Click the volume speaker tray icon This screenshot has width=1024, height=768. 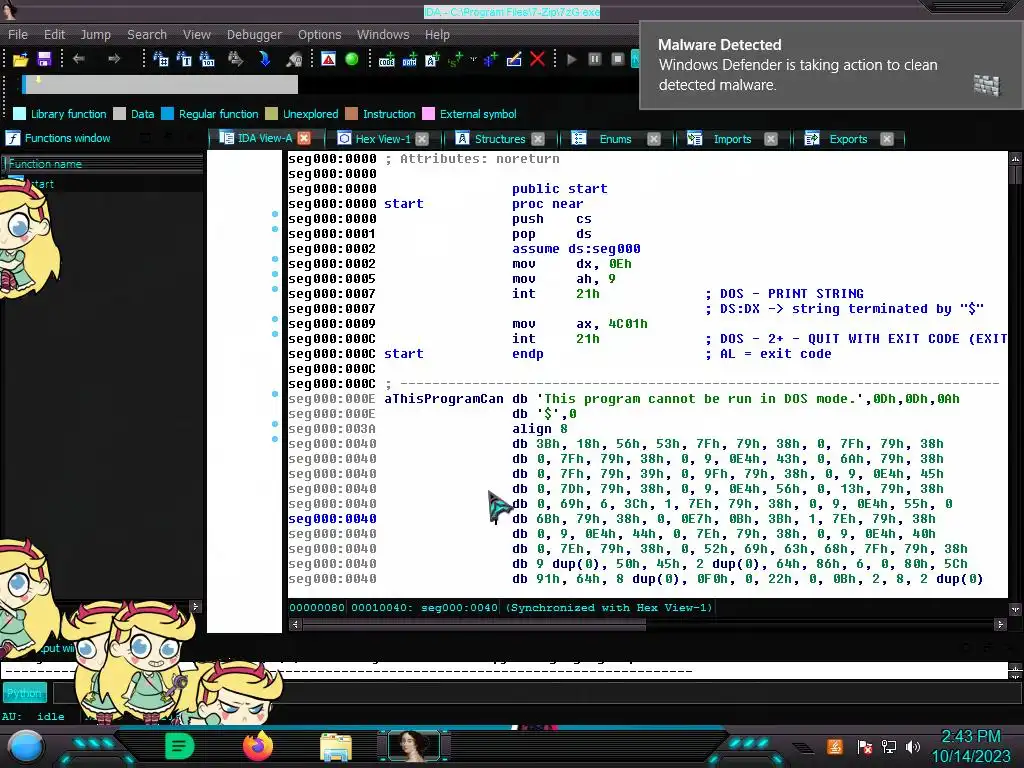[913, 747]
